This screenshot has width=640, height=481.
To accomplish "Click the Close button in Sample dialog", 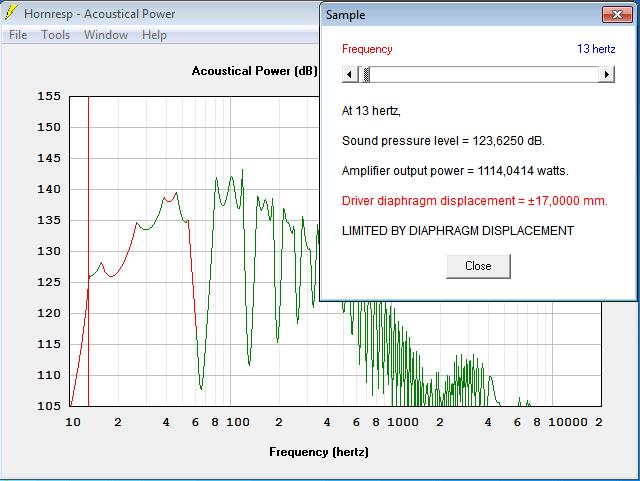I will (x=478, y=266).
